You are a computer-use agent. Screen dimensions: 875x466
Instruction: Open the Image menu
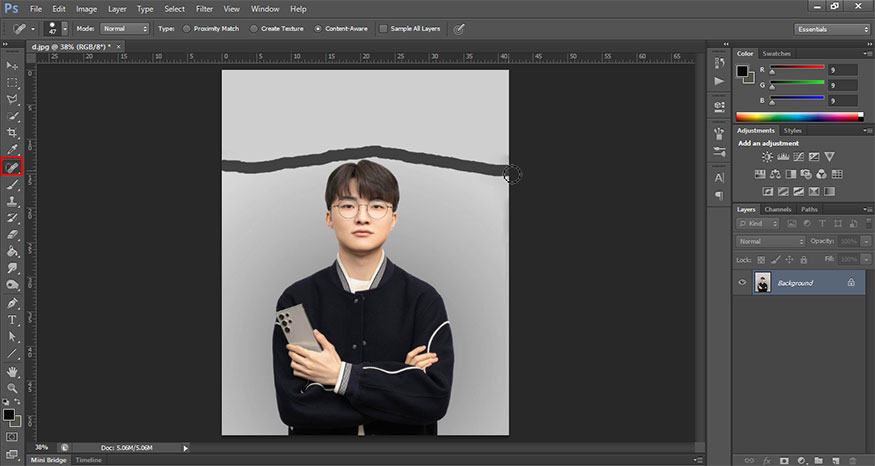(x=86, y=9)
